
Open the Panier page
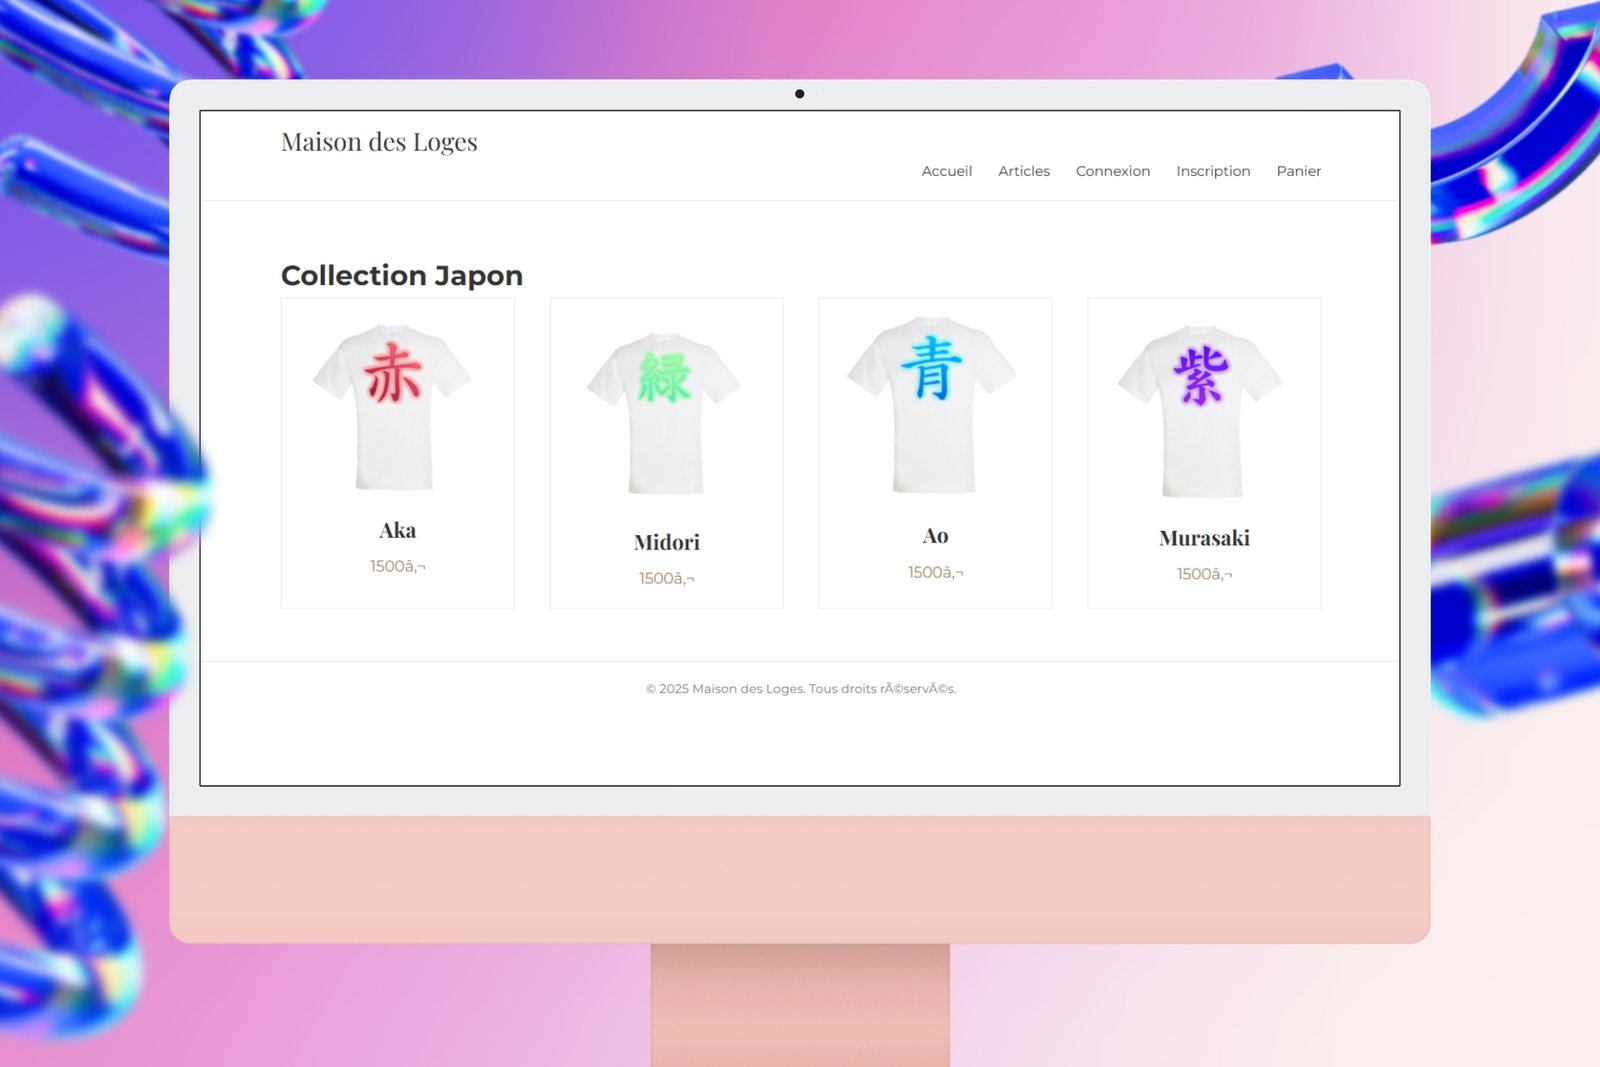pyautogui.click(x=1298, y=171)
